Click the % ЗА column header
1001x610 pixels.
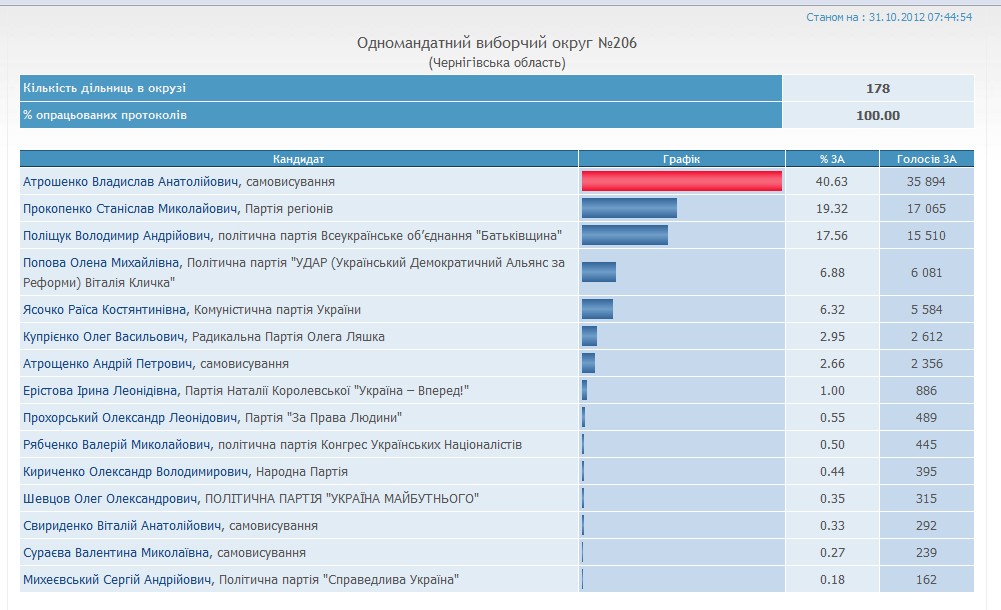tap(832, 159)
